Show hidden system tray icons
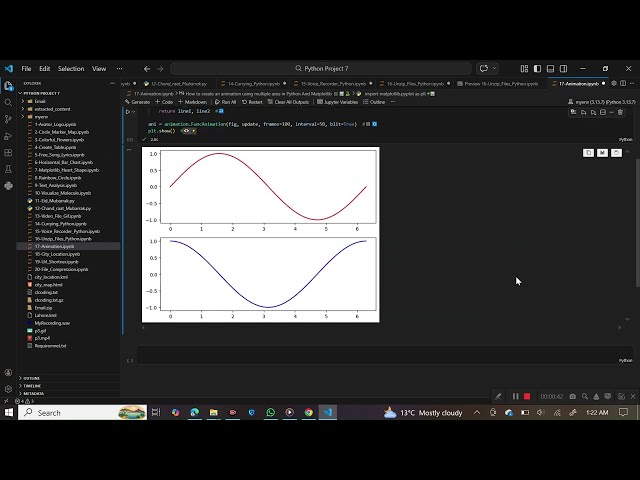The width and height of the screenshot is (640, 480). click(477, 412)
